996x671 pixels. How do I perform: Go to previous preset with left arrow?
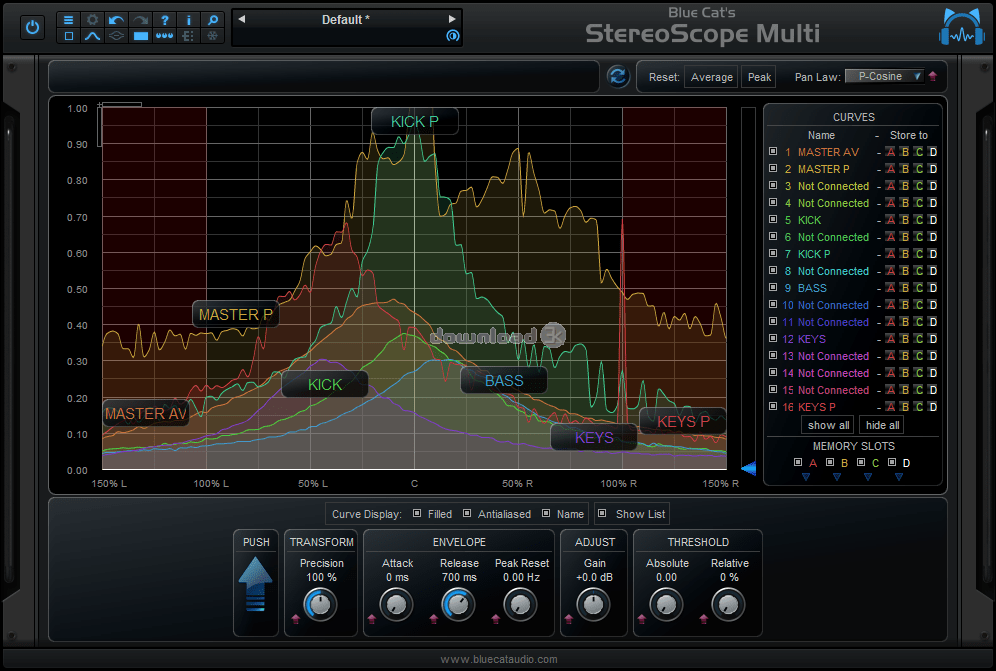(x=242, y=19)
